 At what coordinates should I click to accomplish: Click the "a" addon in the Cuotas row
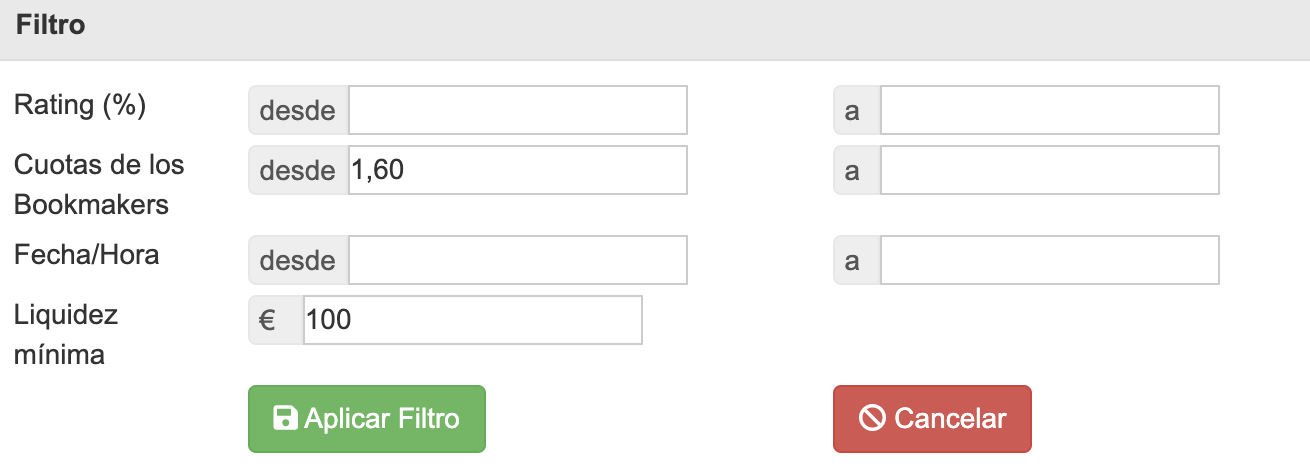pos(853,170)
